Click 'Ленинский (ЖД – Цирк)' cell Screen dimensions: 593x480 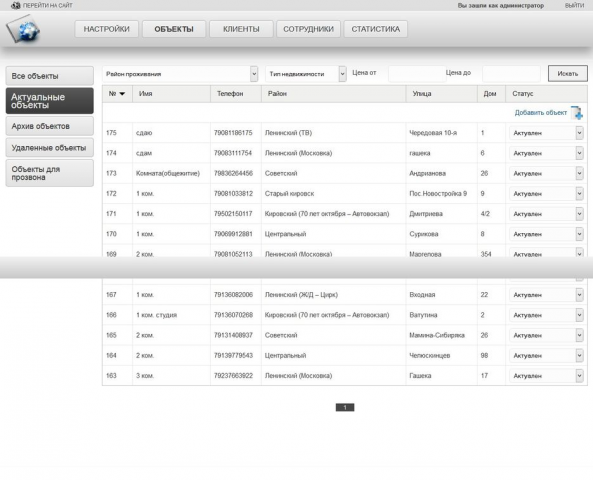(x=301, y=295)
